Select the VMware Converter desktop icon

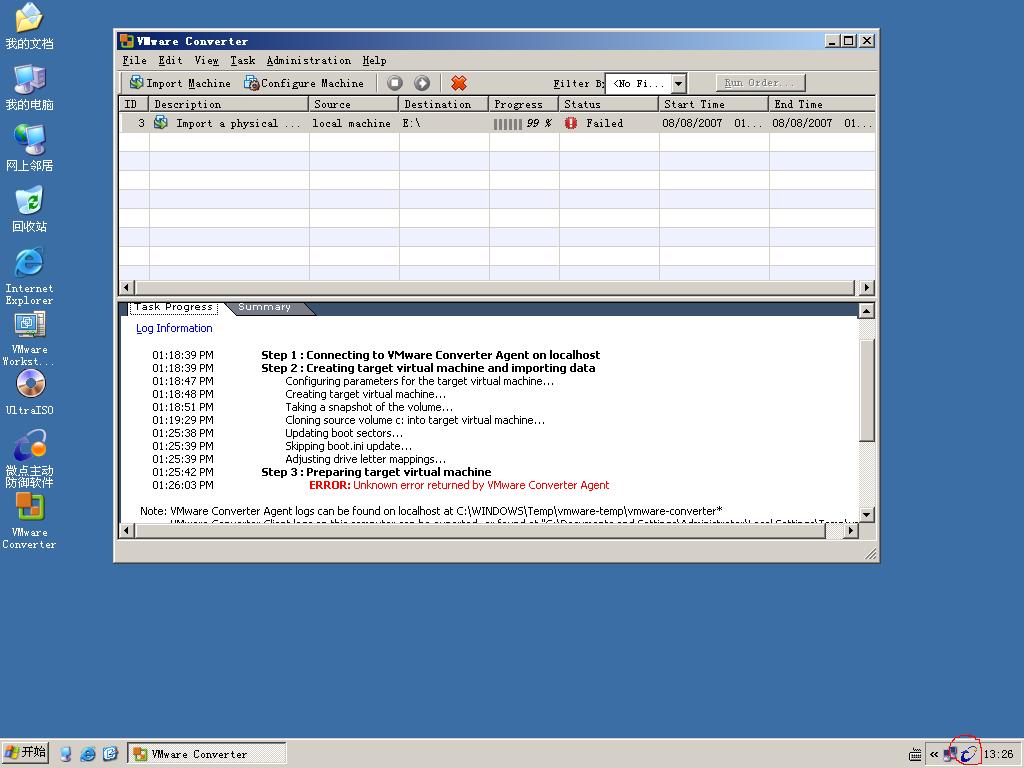click(29, 520)
